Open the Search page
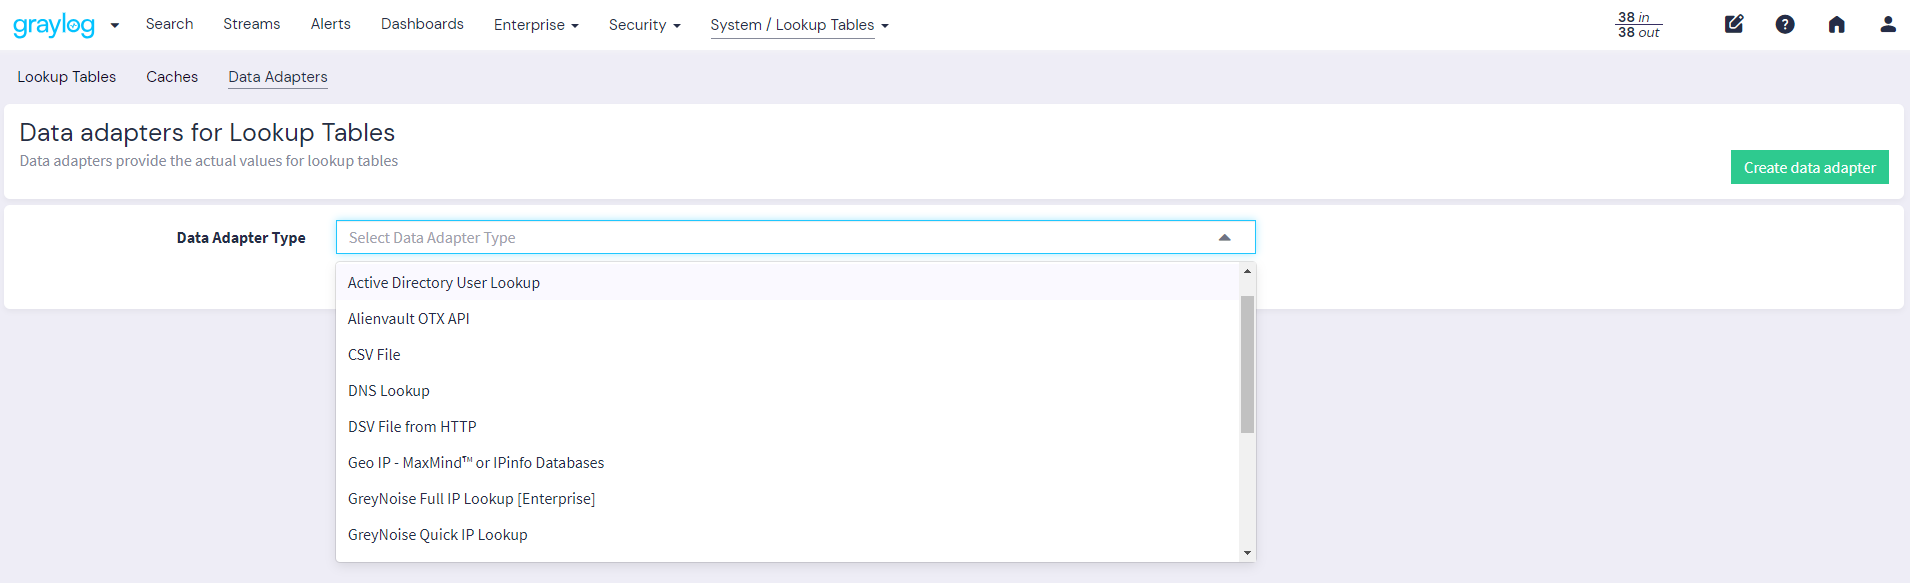The image size is (1910, 583). (169, 24)
